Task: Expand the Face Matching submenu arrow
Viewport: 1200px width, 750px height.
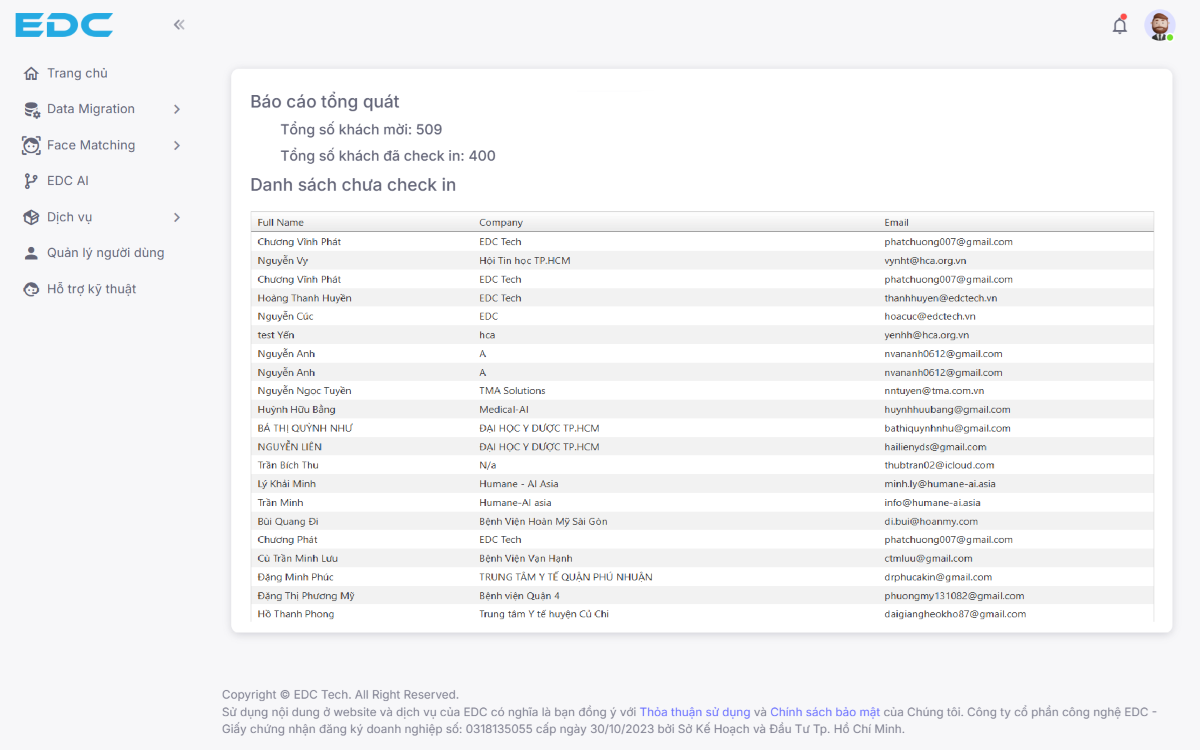Action: (x=176, y=145)
